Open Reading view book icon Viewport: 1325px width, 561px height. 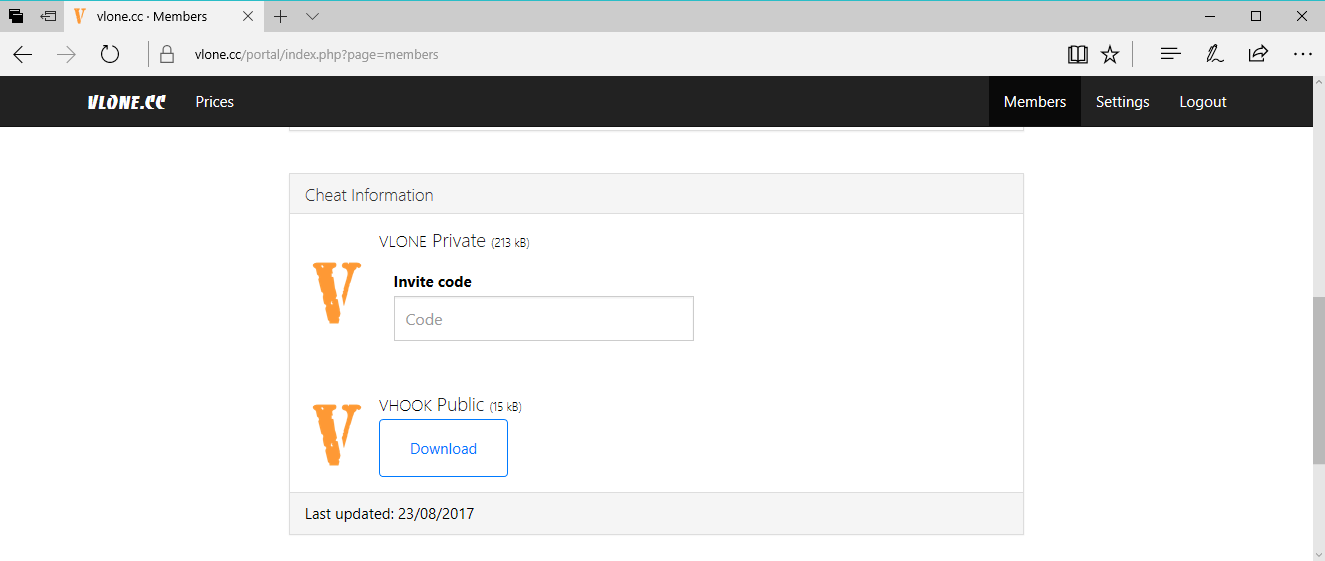1077,55
